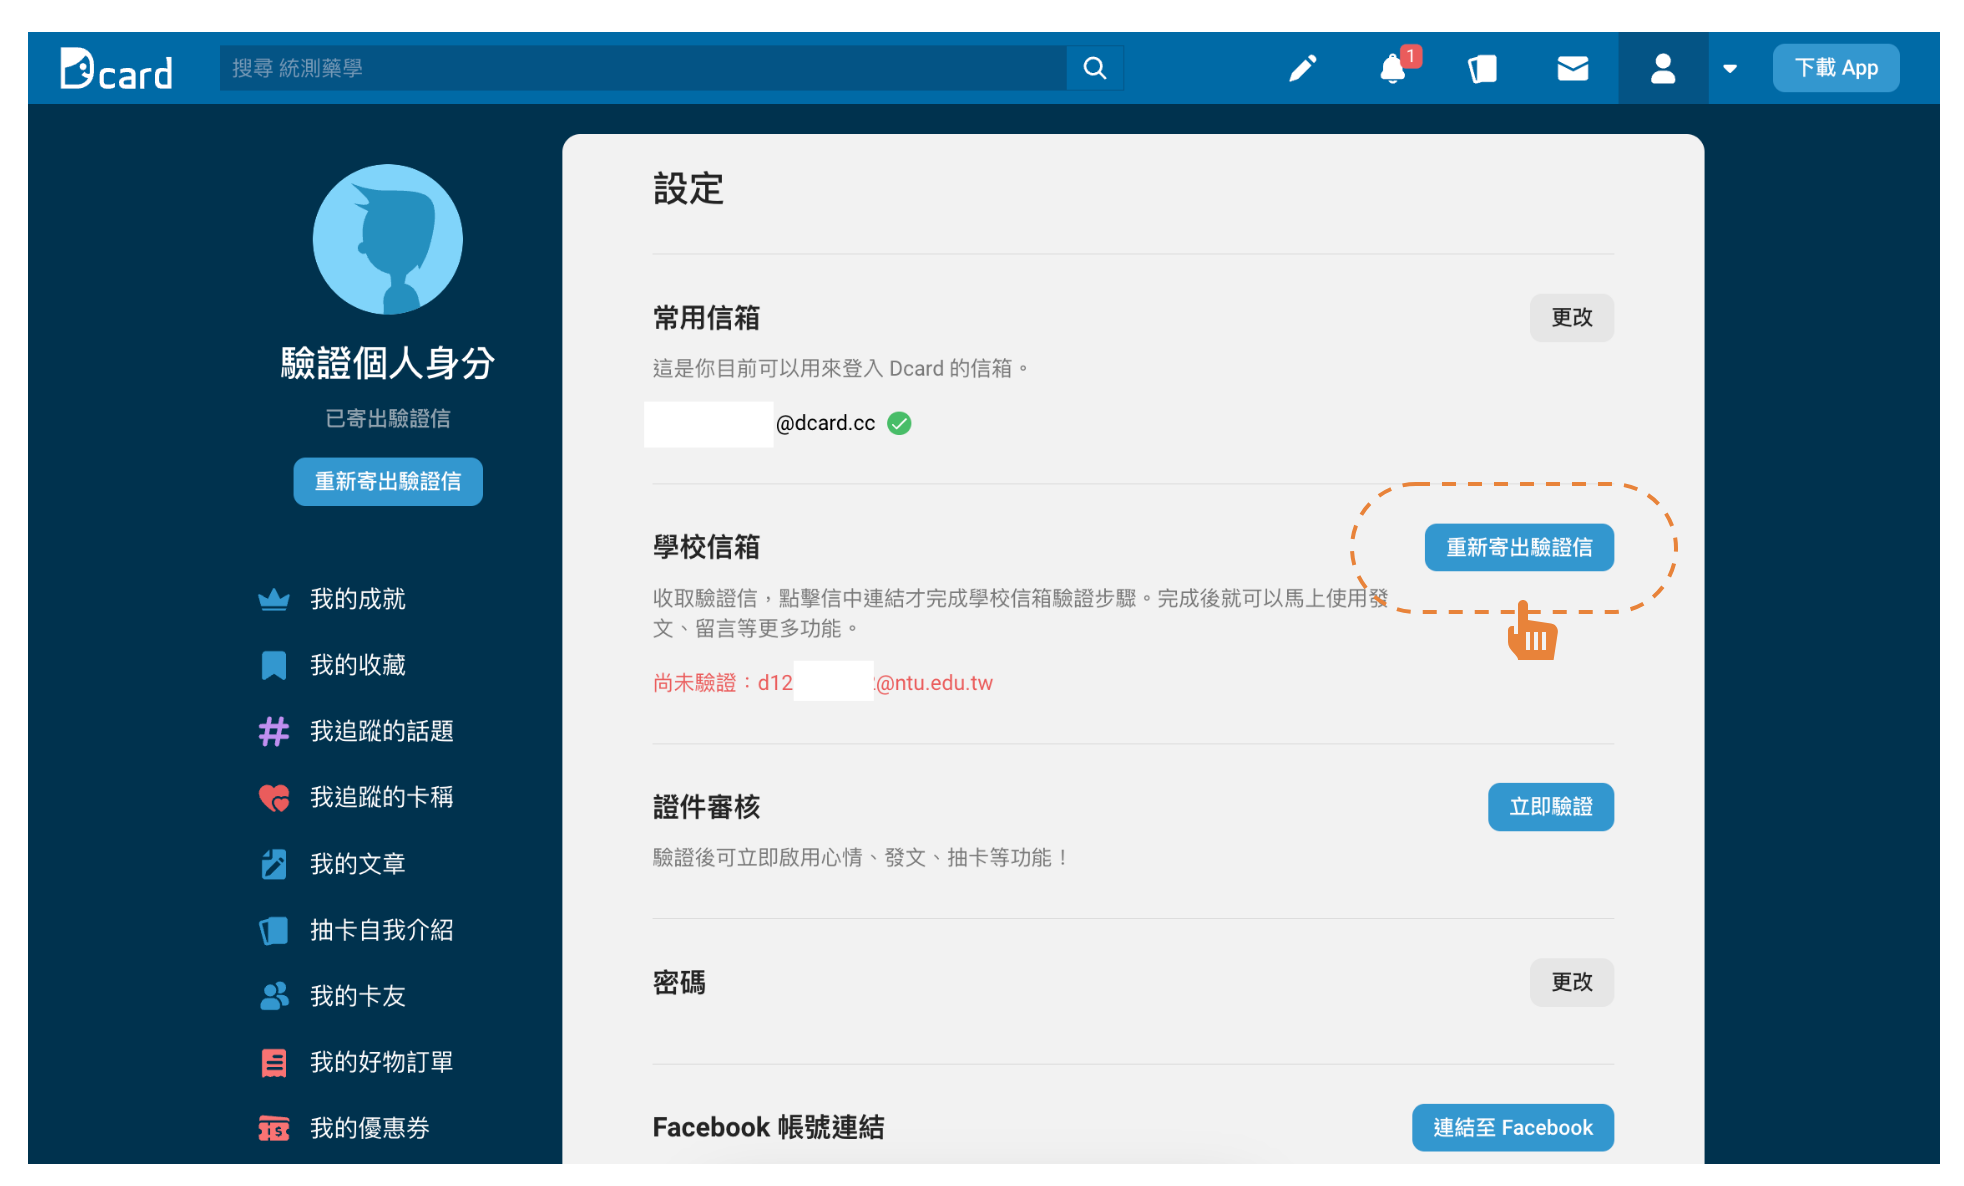Open the Dcard card drawing icon
This screenshot has height=1186, width=1964.
pos(1482,67)
